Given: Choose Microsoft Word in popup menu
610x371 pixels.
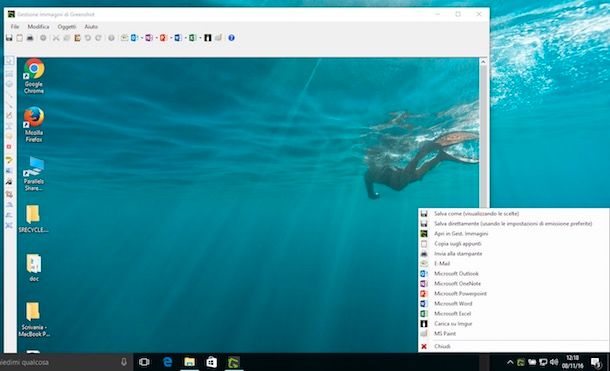Looking at the screenshot, I should tap(514, 303).
